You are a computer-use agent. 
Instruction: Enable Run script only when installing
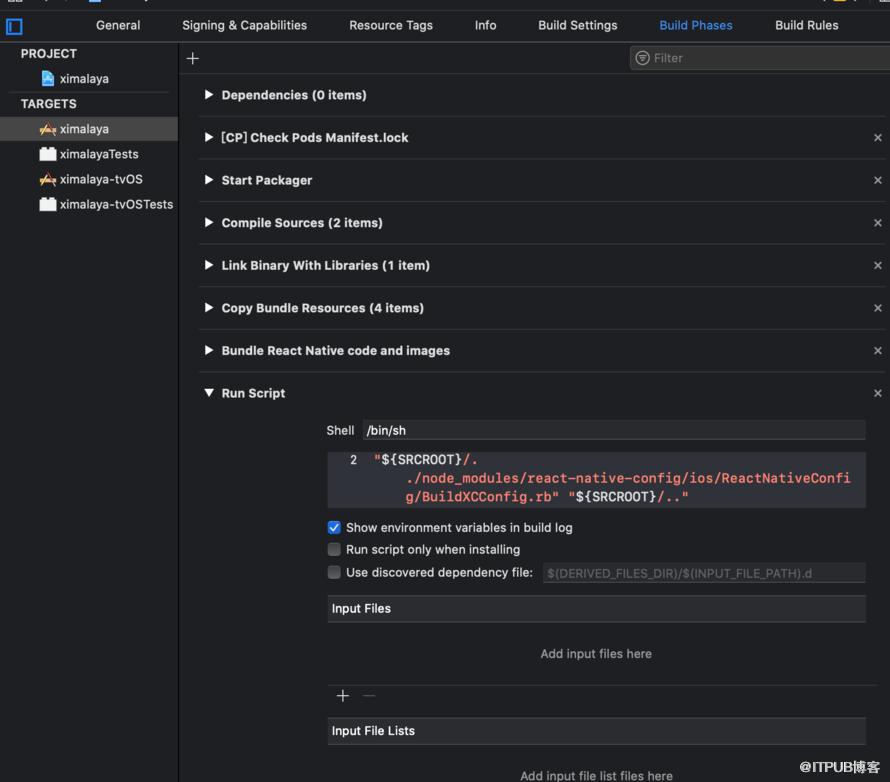coord(334,549)
